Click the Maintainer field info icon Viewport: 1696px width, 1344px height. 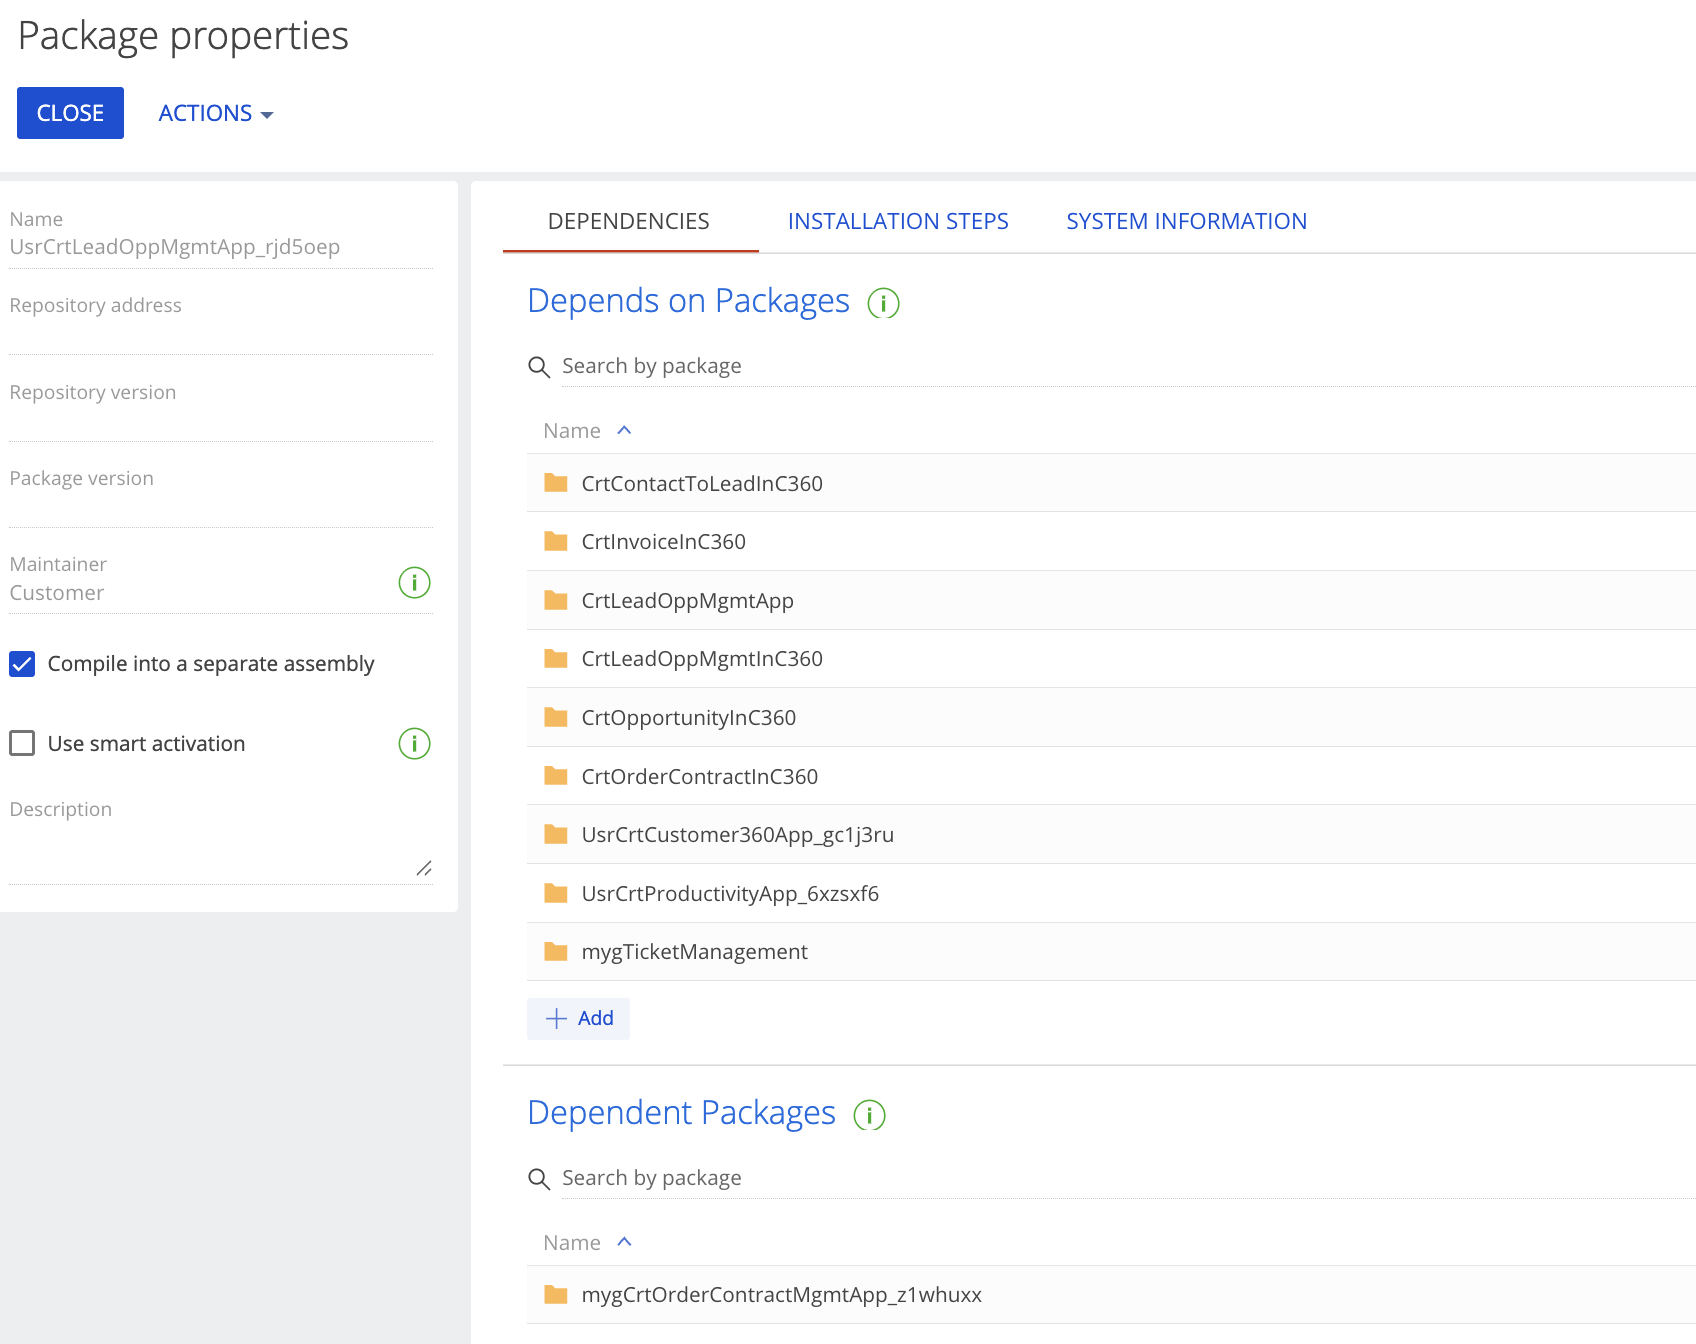(x=414, y=582)
